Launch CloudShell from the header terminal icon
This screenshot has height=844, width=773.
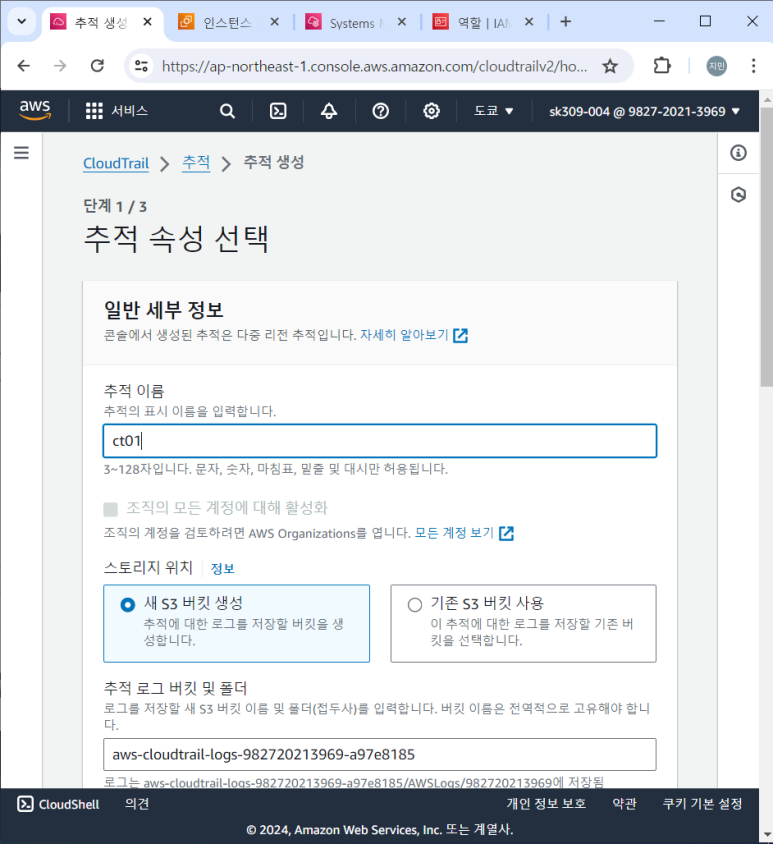coord(278,111)
